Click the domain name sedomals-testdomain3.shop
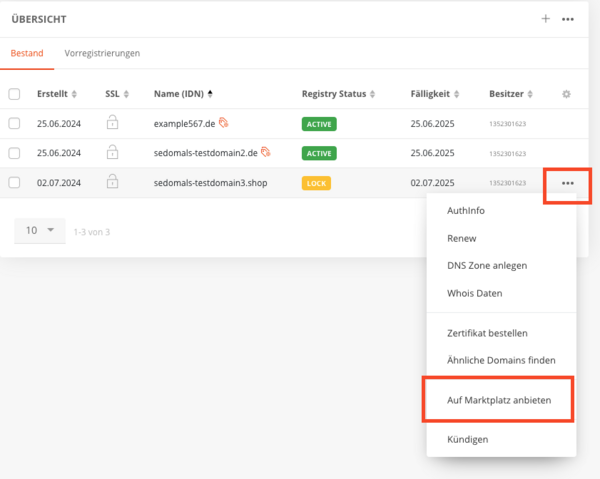Screen dimensions: 600x479 tap(210, 183)
